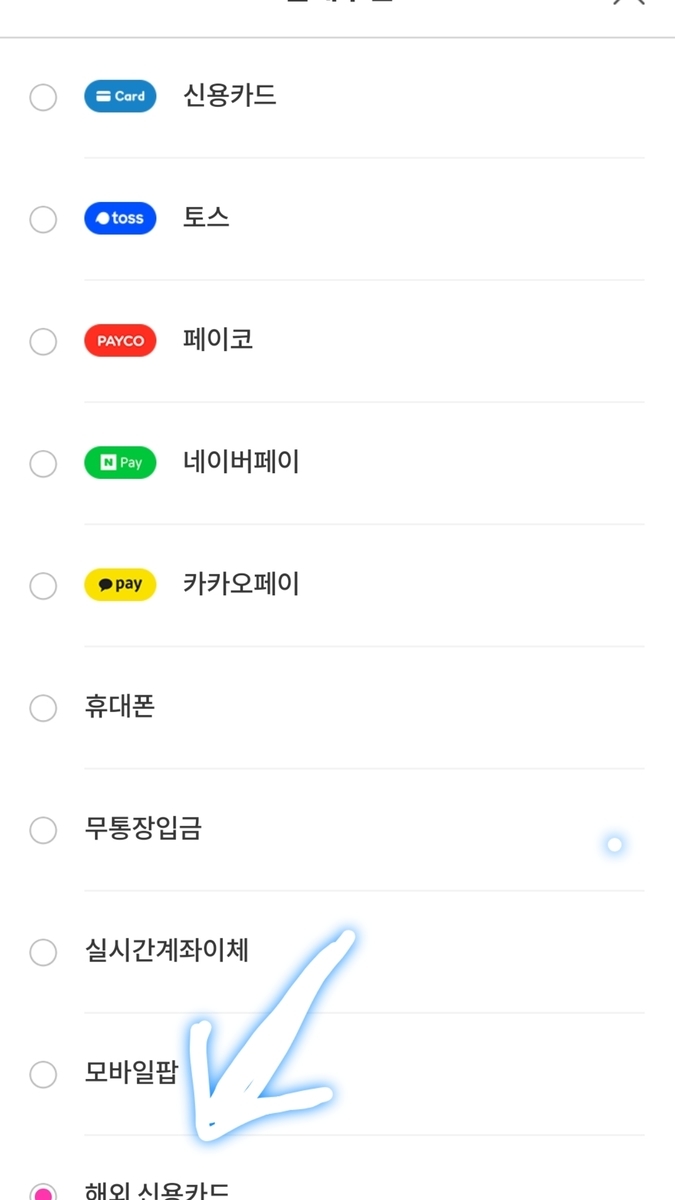Tap the yellow Kakao pay logo badge

(x=120, y=585)
